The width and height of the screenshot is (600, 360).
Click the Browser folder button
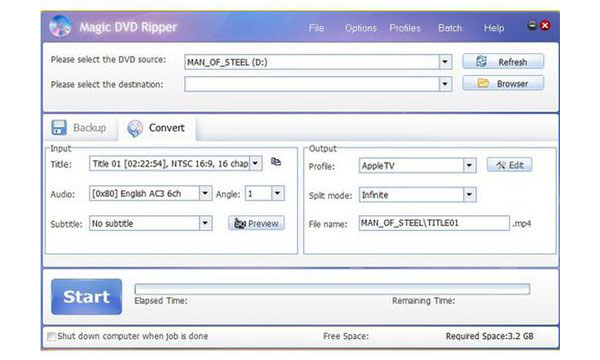(503, 83)
